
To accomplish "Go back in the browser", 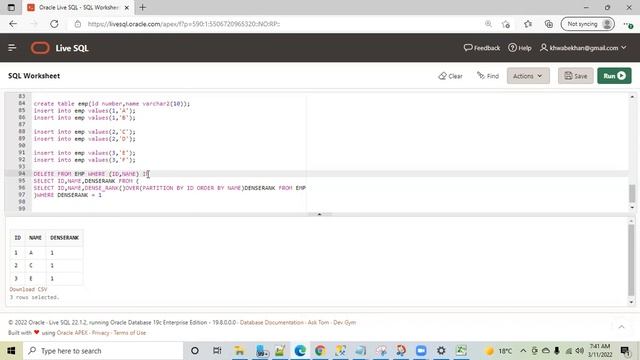I will pos(13,24).
